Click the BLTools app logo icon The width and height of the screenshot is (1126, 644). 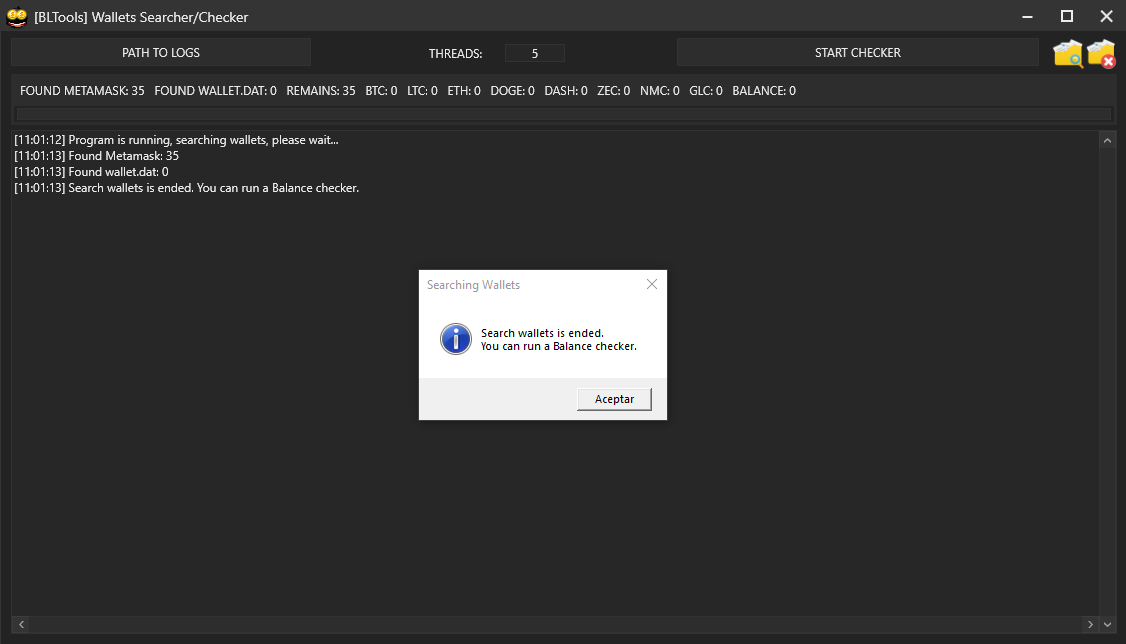coord(17,17)
